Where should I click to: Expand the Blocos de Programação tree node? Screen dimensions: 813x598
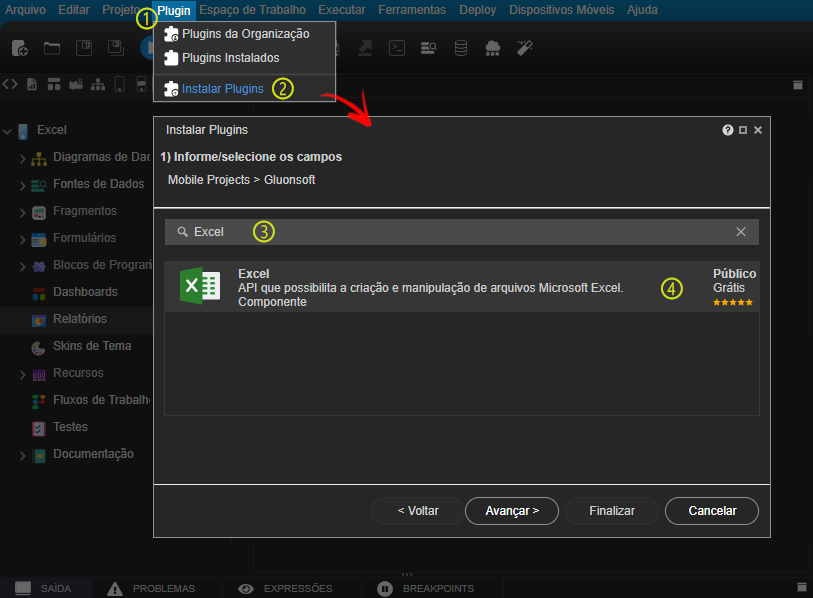[22, 267]
